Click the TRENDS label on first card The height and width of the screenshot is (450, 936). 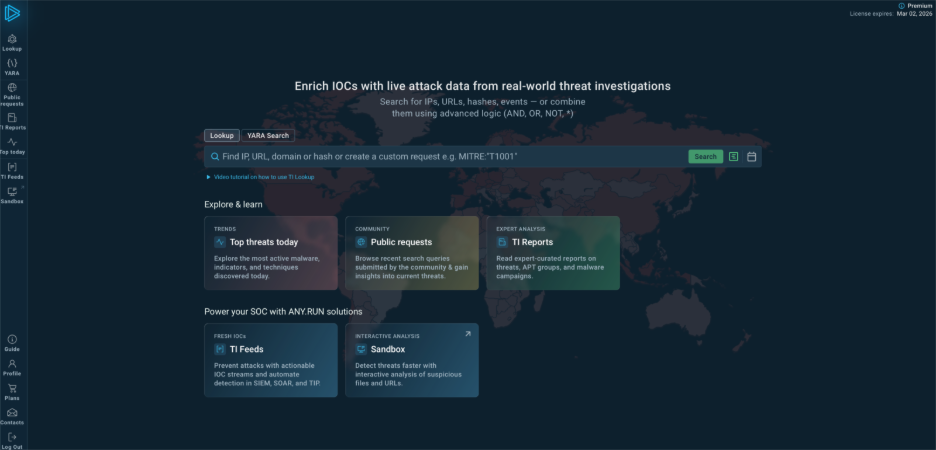coord(225,229)
